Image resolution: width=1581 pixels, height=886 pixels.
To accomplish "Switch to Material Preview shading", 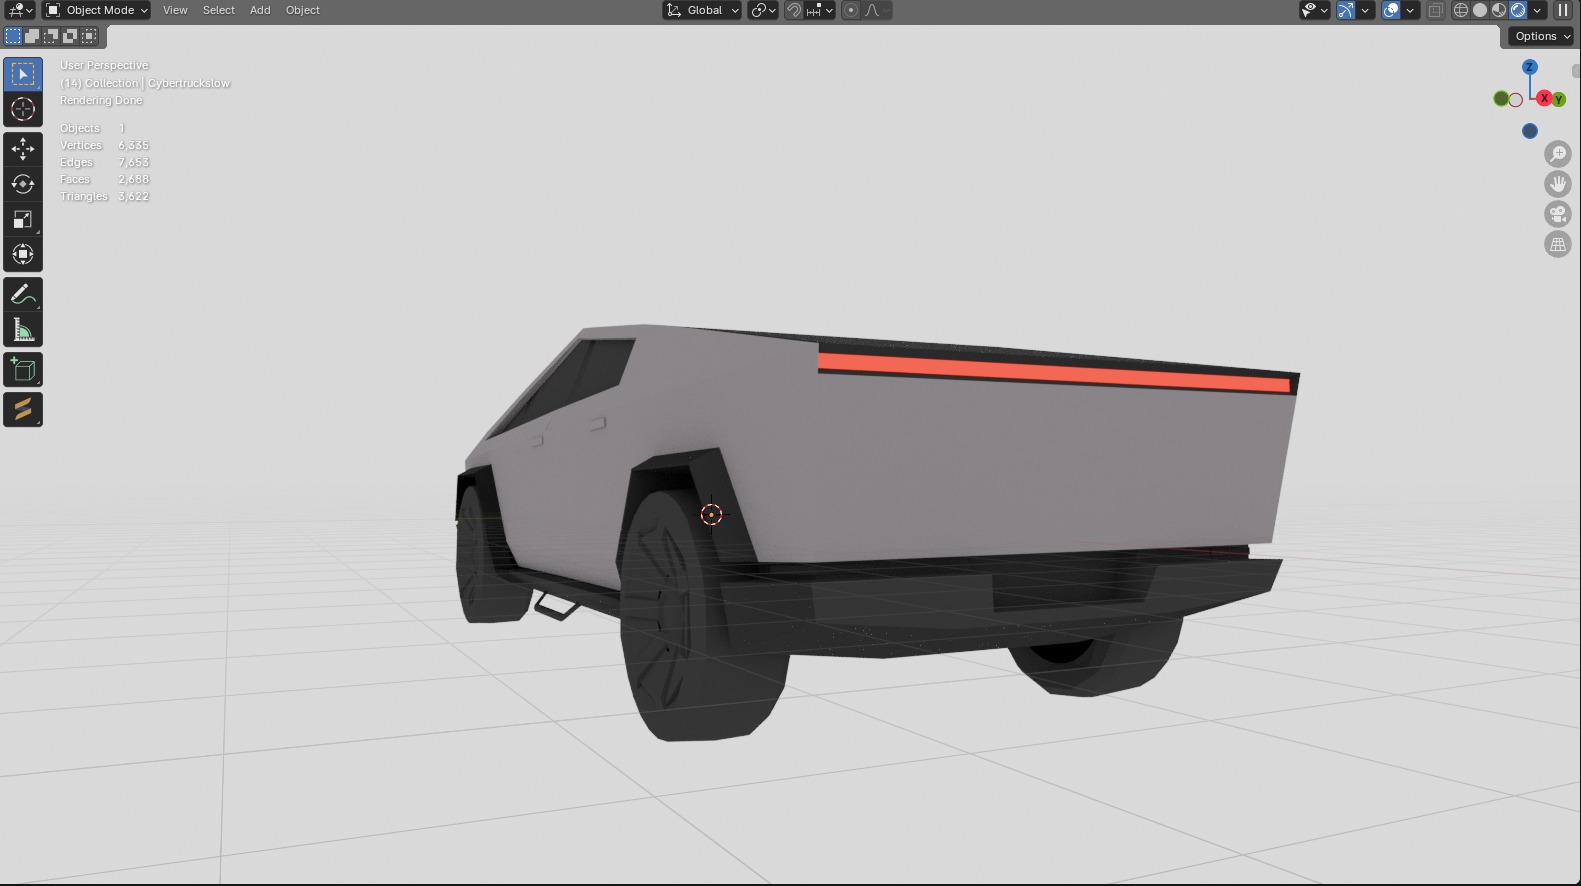I will [1499, 10].
